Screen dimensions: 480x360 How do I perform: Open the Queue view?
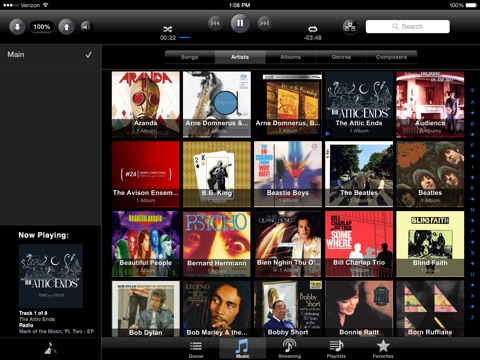click(196, 349)
